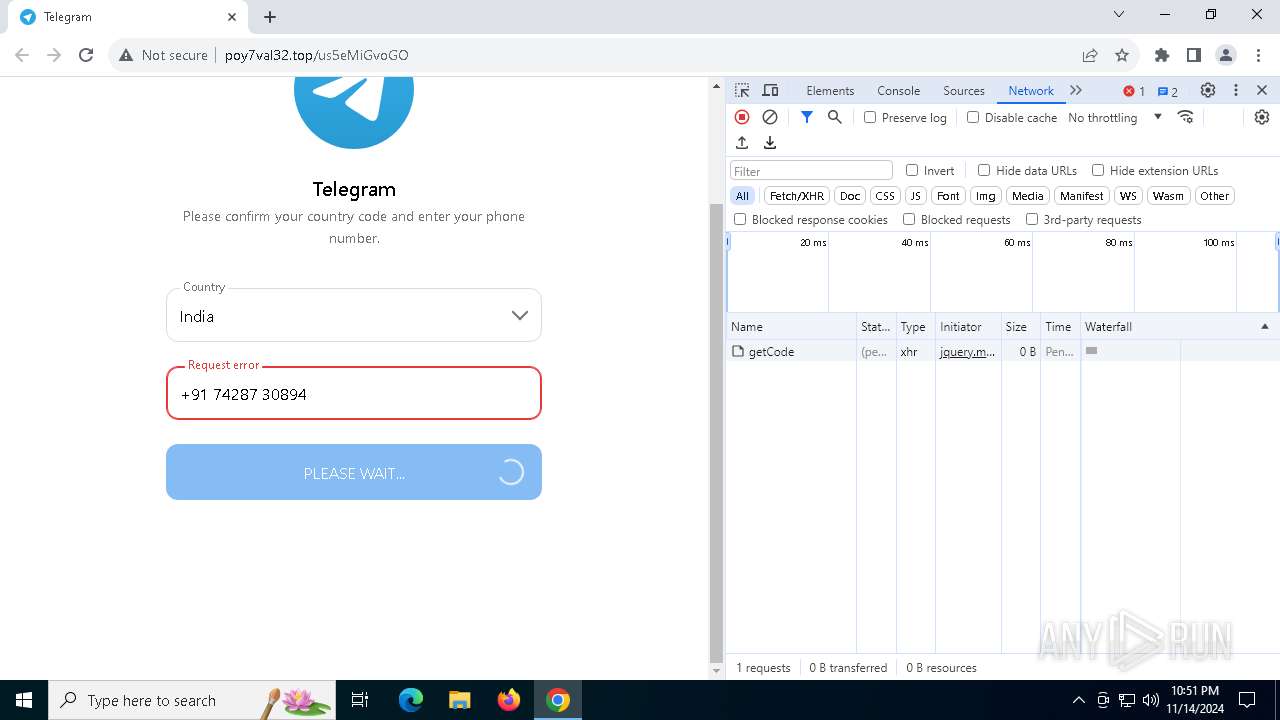The width and height of the screenshot is (1280, 720).
Task: Import HAR file upload icon
Action: pos(742,143)
